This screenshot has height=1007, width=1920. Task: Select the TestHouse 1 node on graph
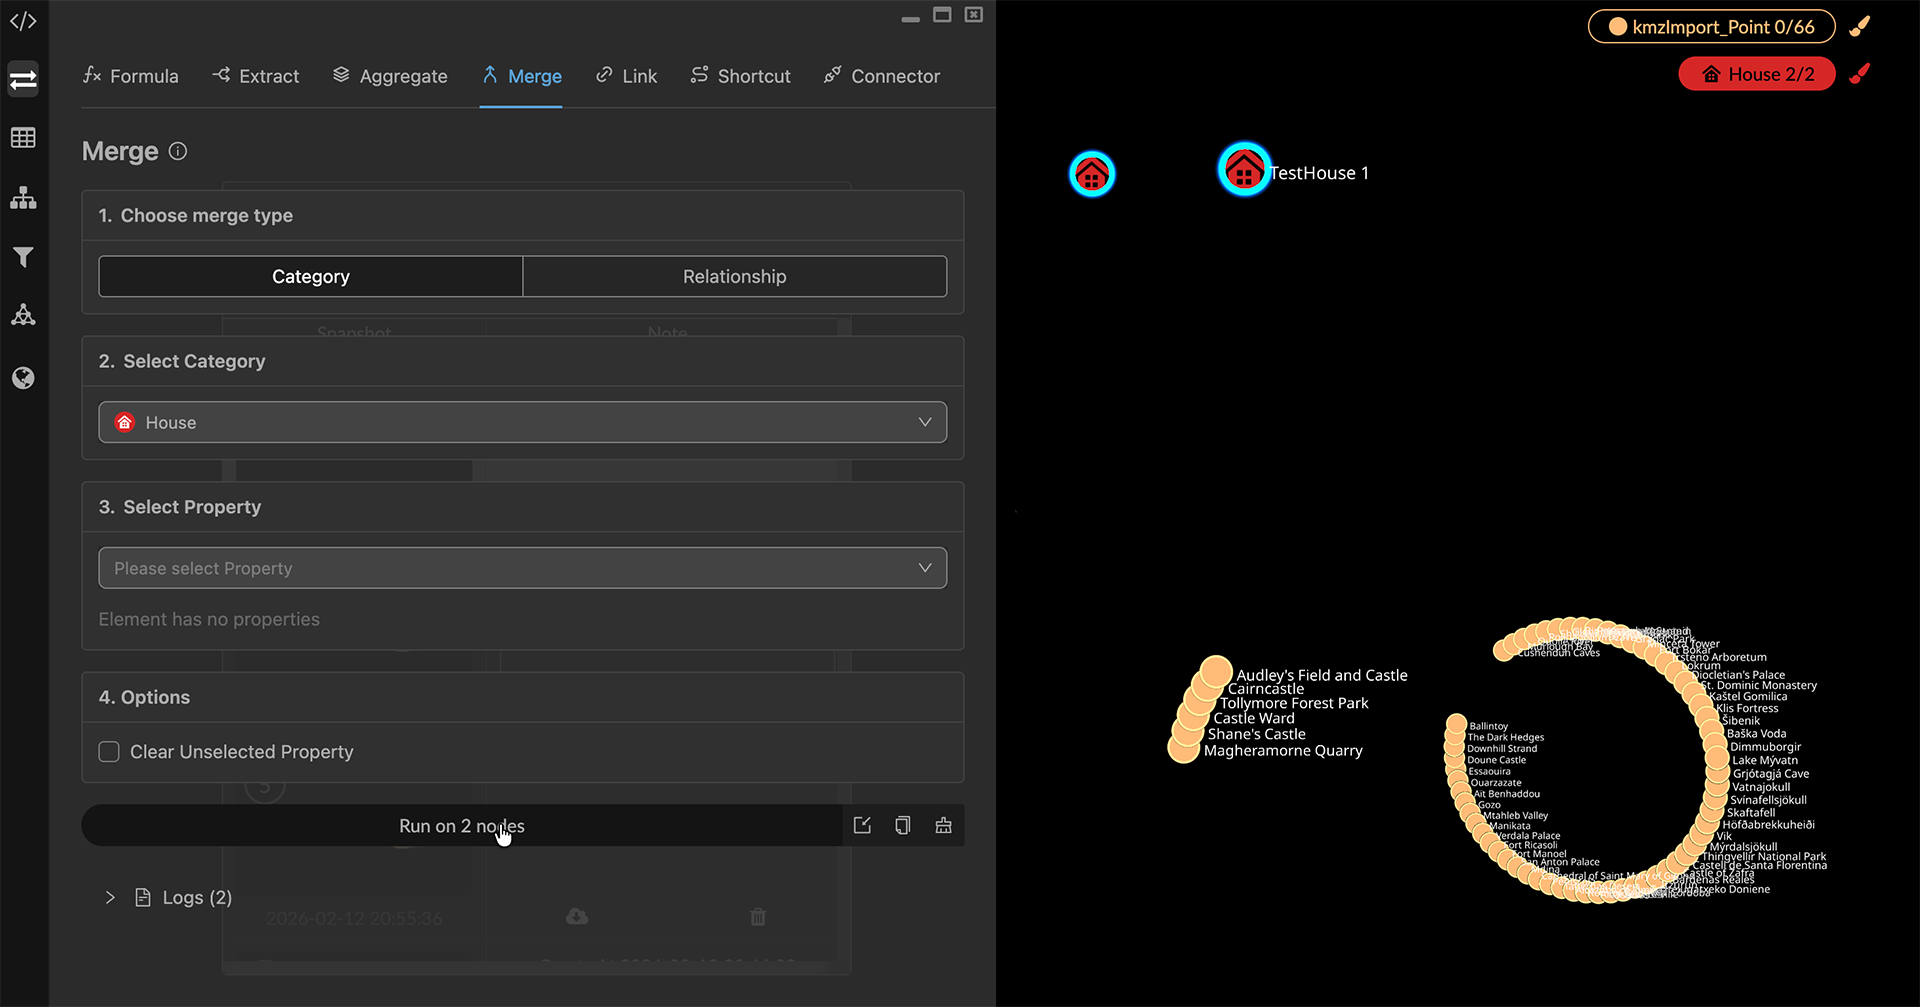pyautogui.click(x=1244, y=171)
